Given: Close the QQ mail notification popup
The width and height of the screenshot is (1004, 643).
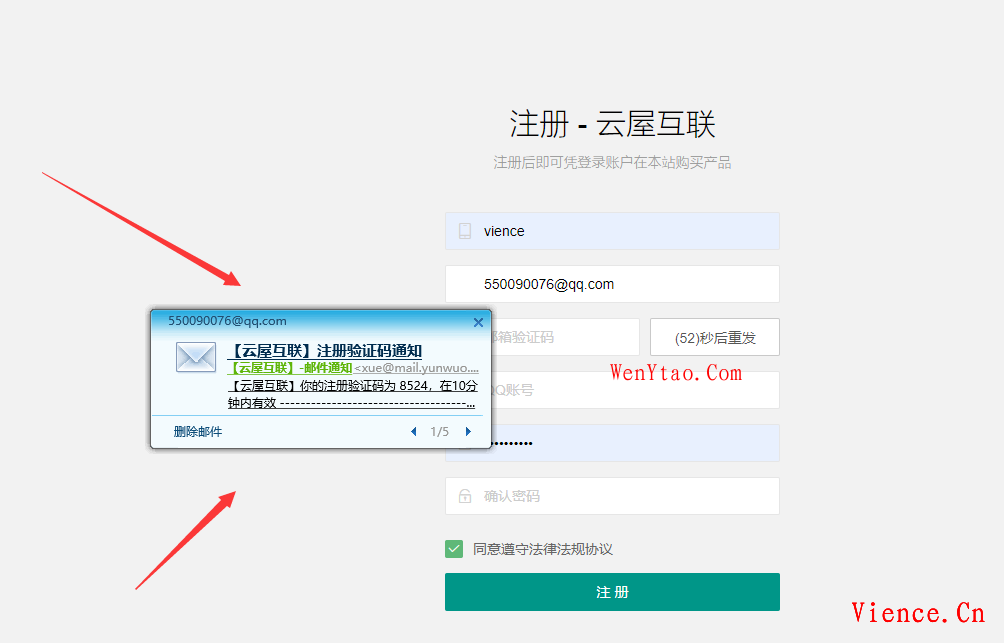Looking at the screenshot, I should 478,323.
